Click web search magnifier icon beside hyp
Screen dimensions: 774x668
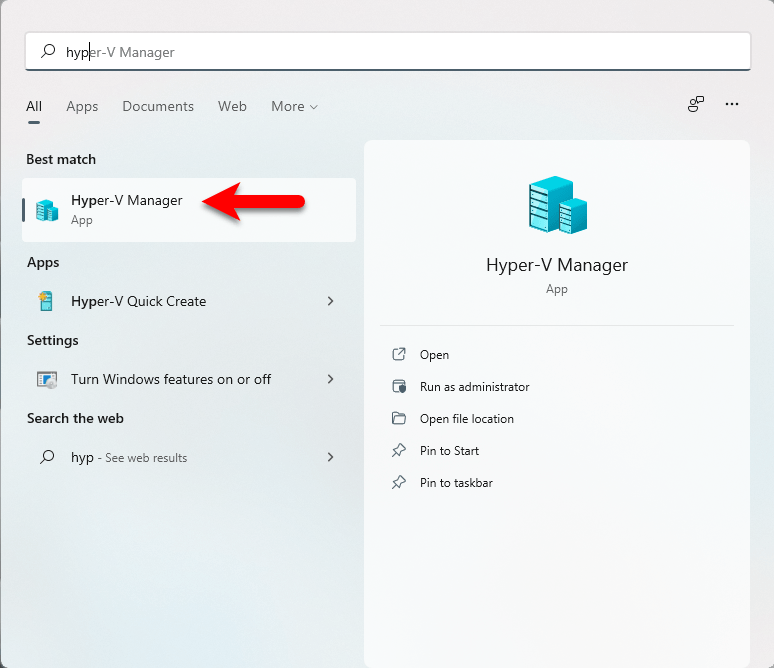(x=47, y=457)
